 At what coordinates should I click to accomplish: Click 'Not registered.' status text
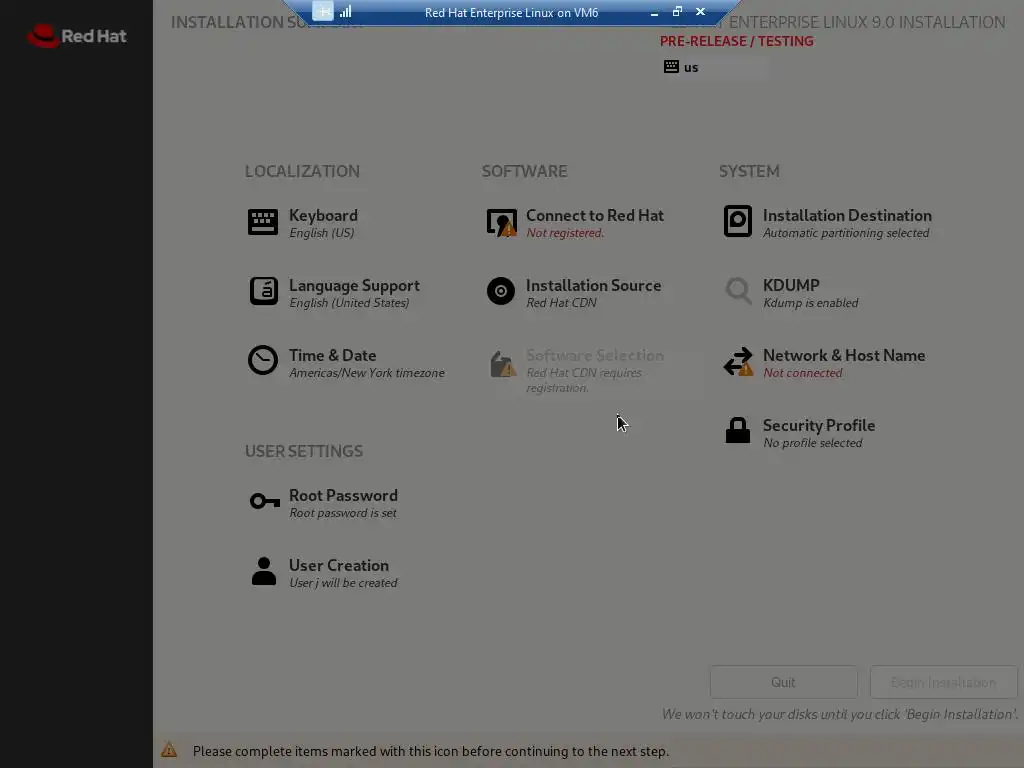tap(565, 233)
